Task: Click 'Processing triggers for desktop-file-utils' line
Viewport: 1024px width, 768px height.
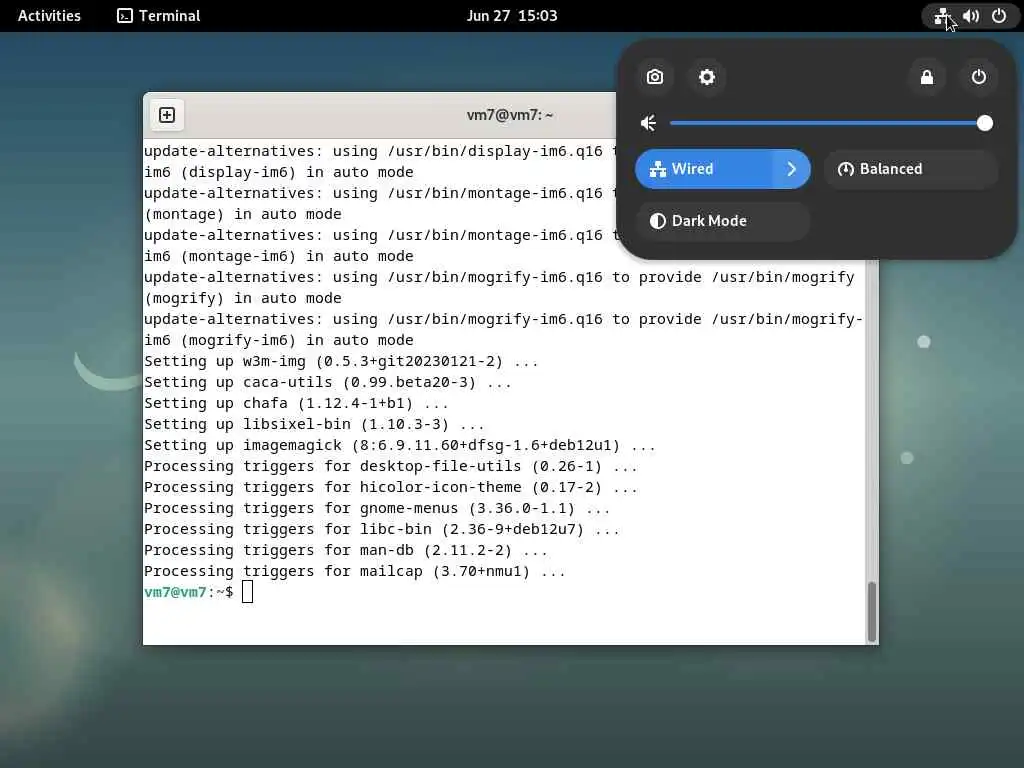Action: [x=391, y=466]
